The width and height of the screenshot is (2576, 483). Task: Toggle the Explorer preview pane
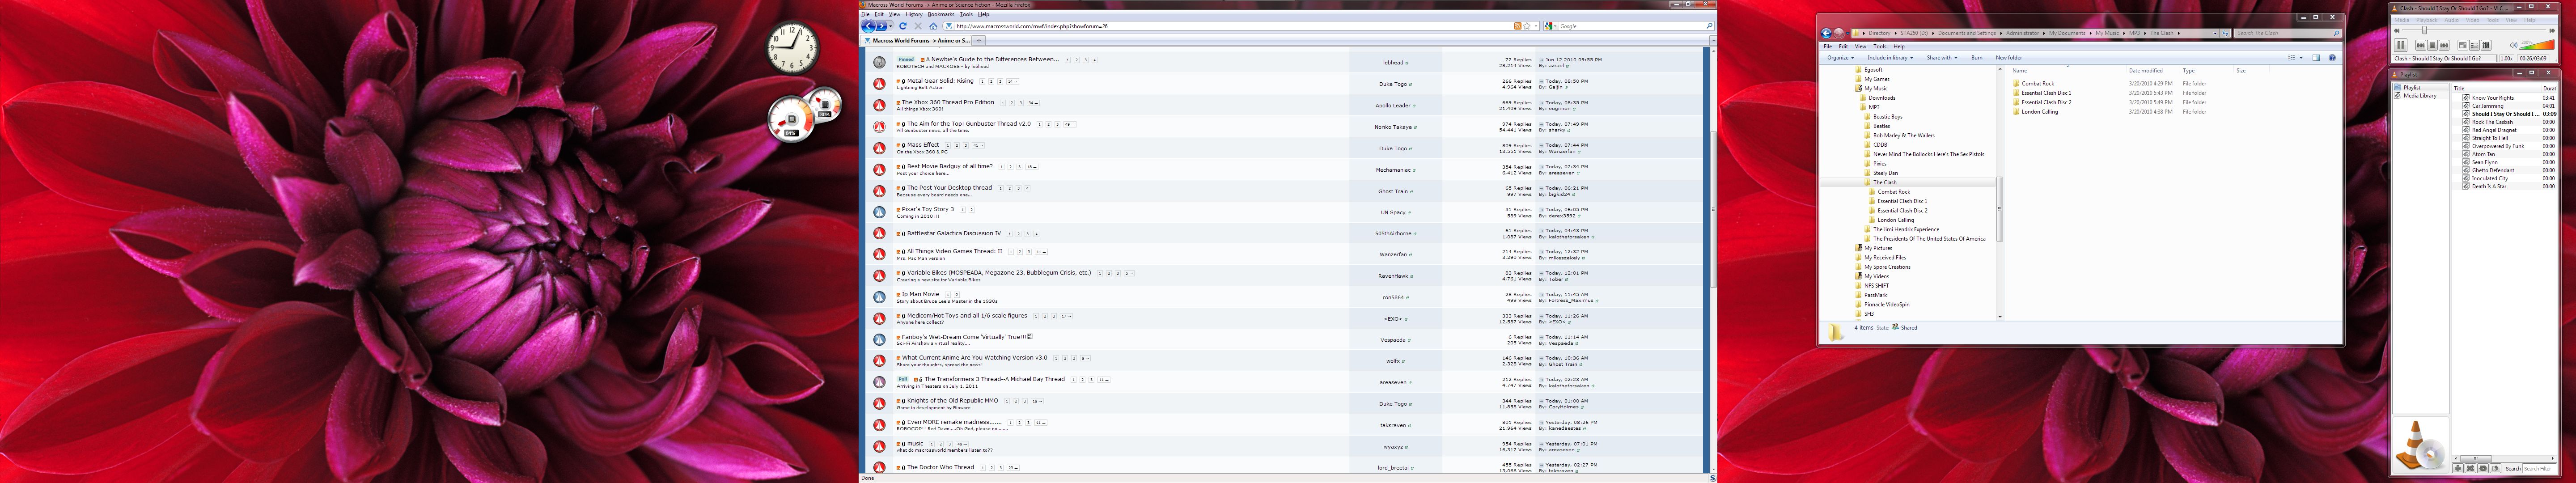coord(2316,58)
